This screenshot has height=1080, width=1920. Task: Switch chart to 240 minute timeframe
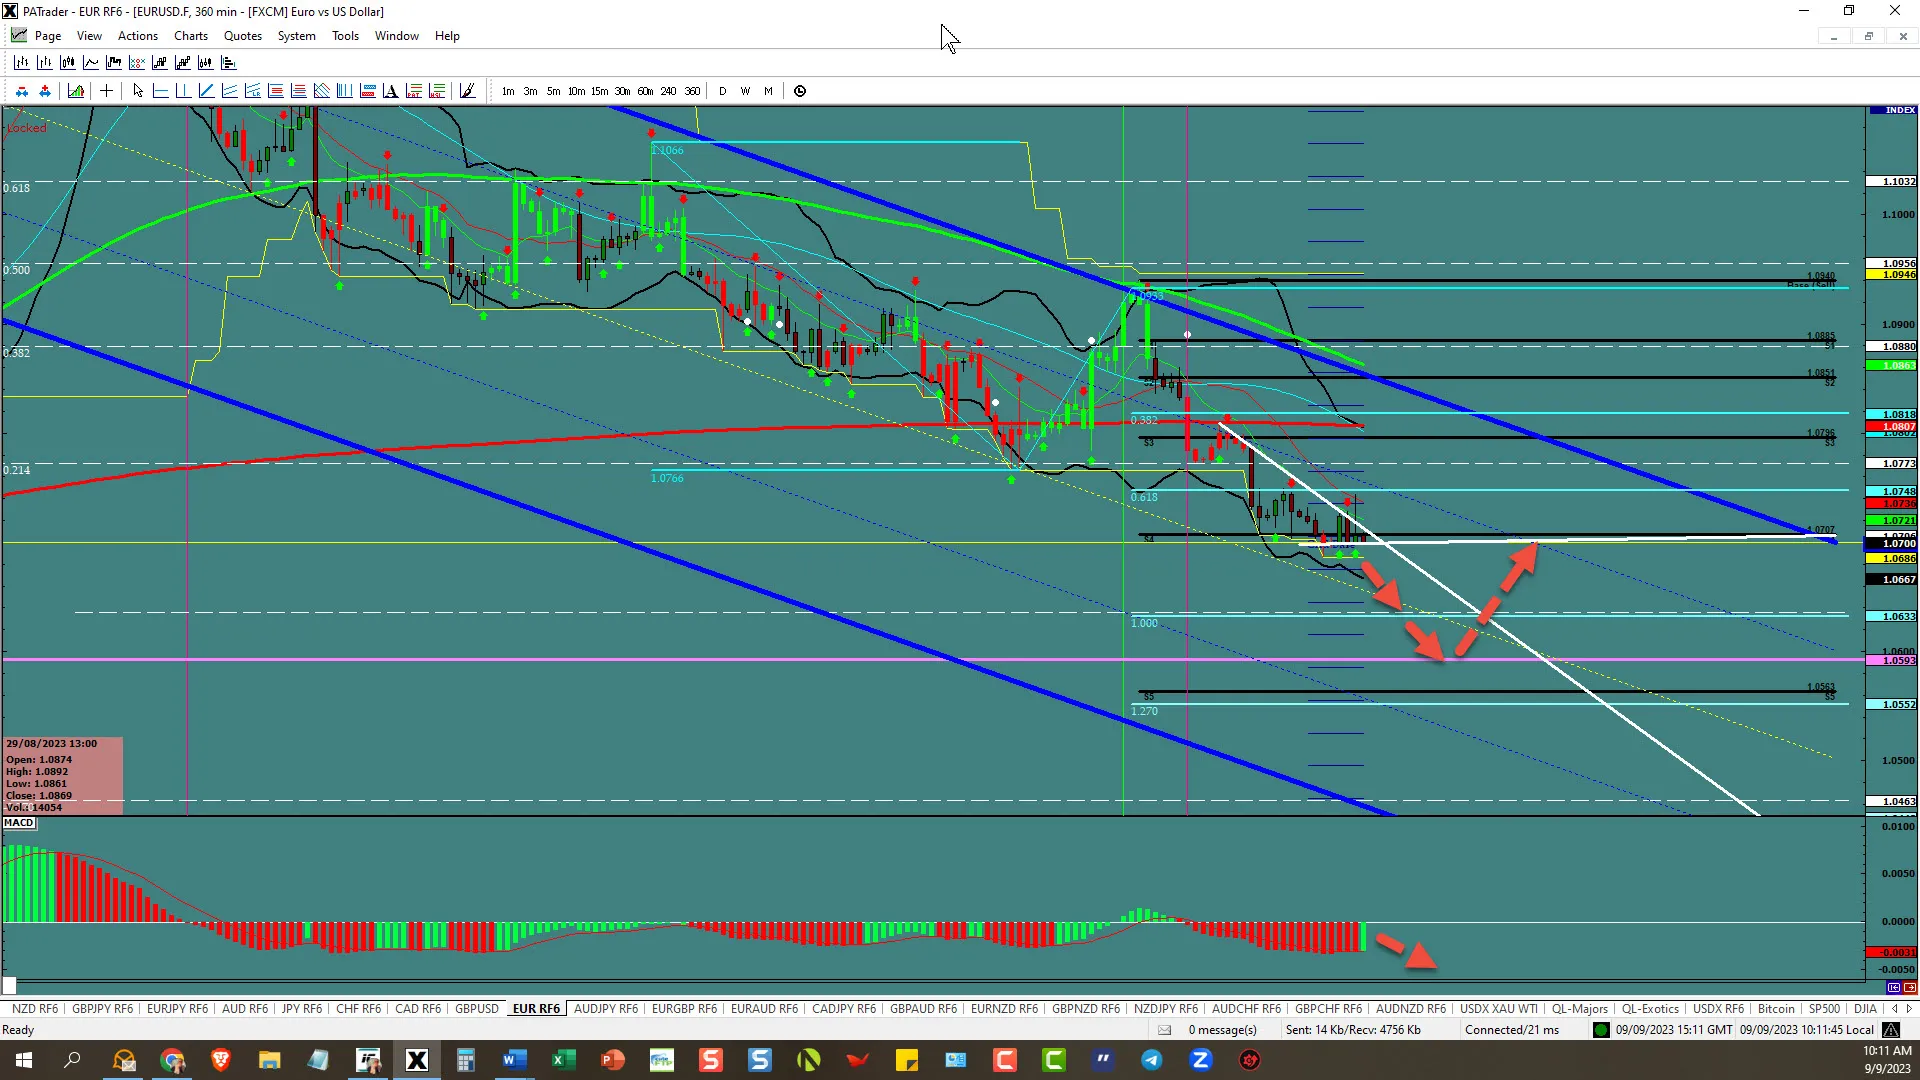tap(668, 91)
